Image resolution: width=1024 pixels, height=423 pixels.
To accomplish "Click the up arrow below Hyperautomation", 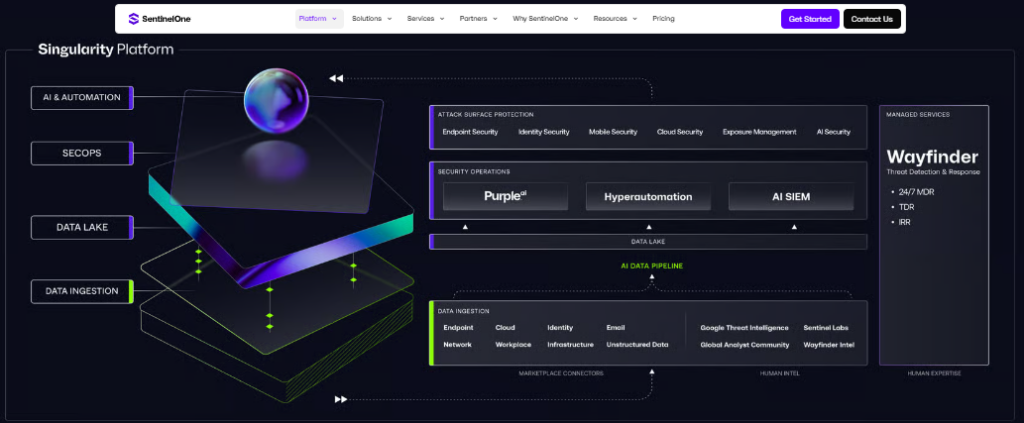I will 649,227.
